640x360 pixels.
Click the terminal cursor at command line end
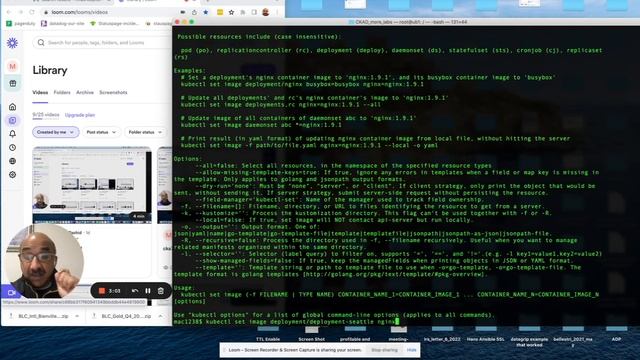coord(397,322)
